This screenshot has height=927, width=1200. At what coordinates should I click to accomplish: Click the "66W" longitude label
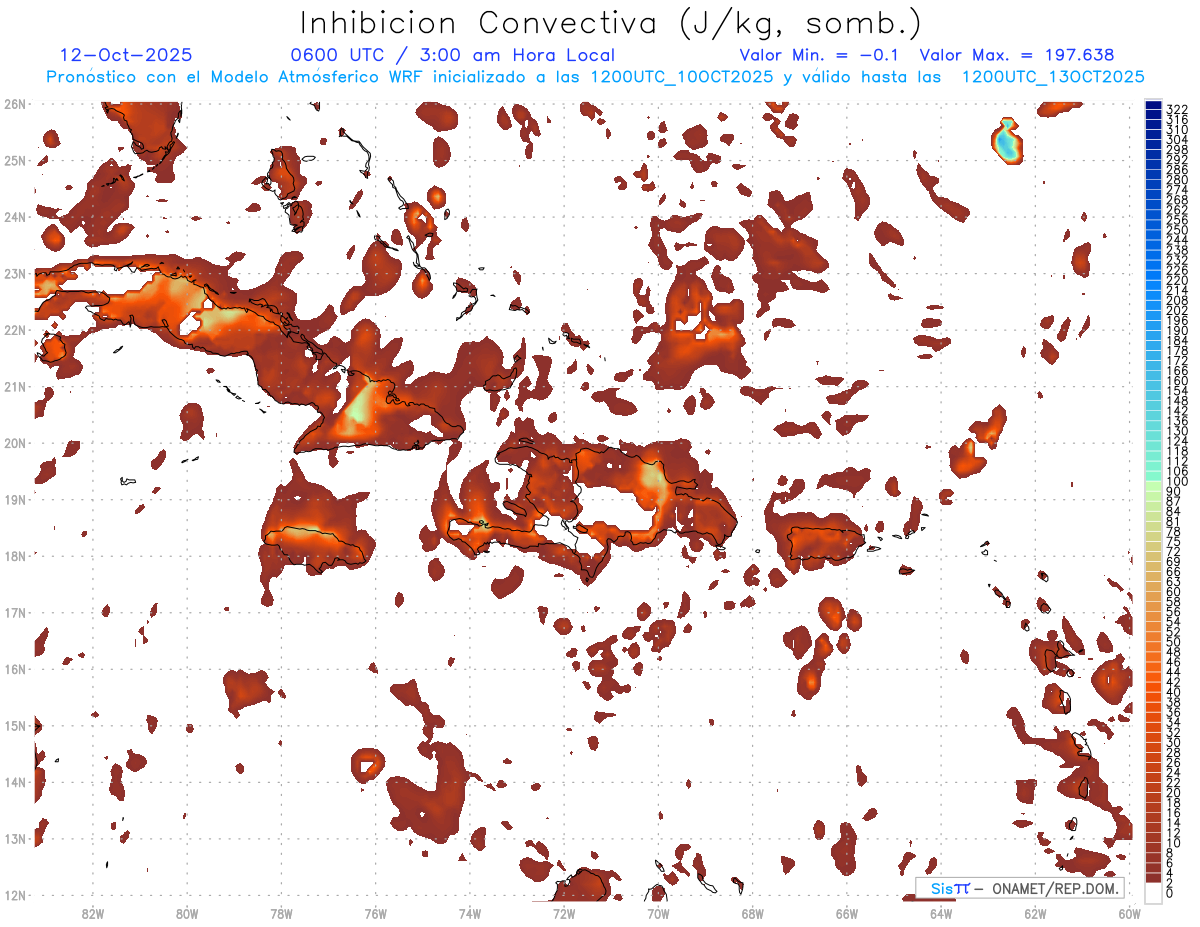(847, 913)
